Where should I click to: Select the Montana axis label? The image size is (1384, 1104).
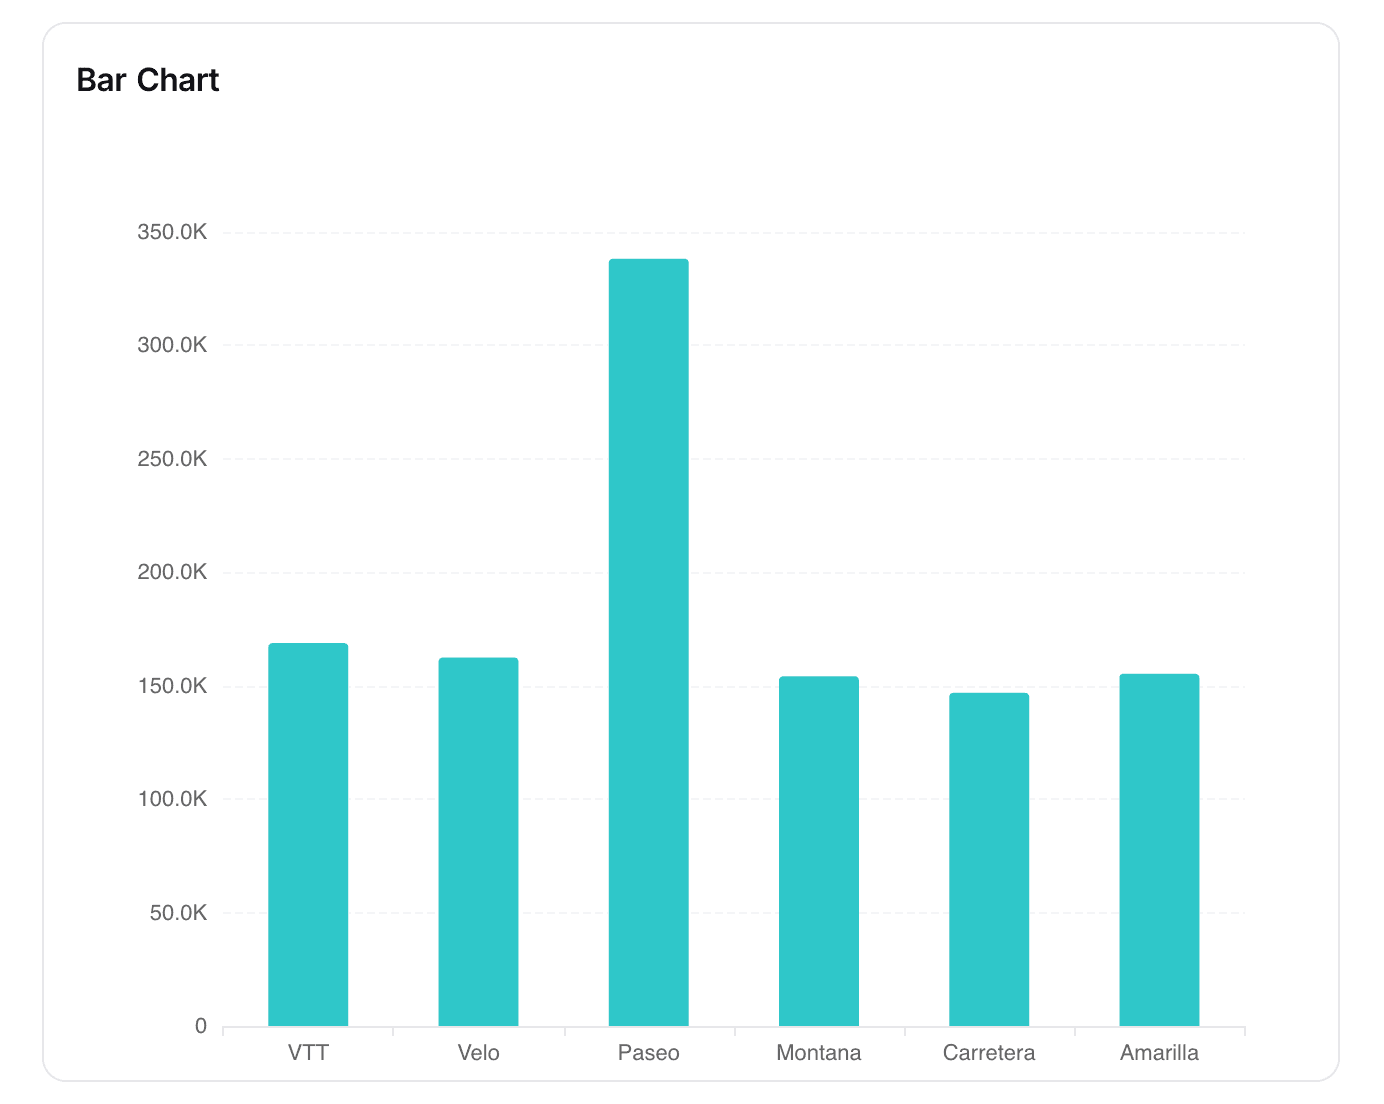click(x=819, y=1052)
